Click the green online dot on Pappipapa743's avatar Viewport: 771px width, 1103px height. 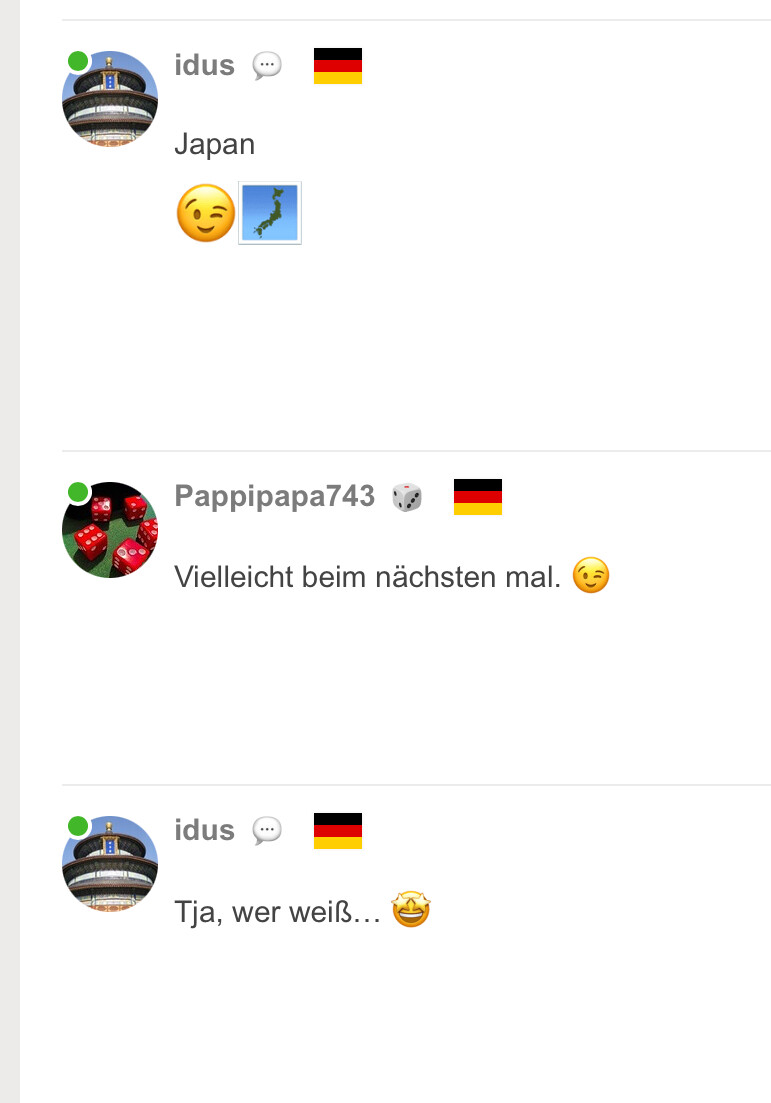(x=78, y=492)
